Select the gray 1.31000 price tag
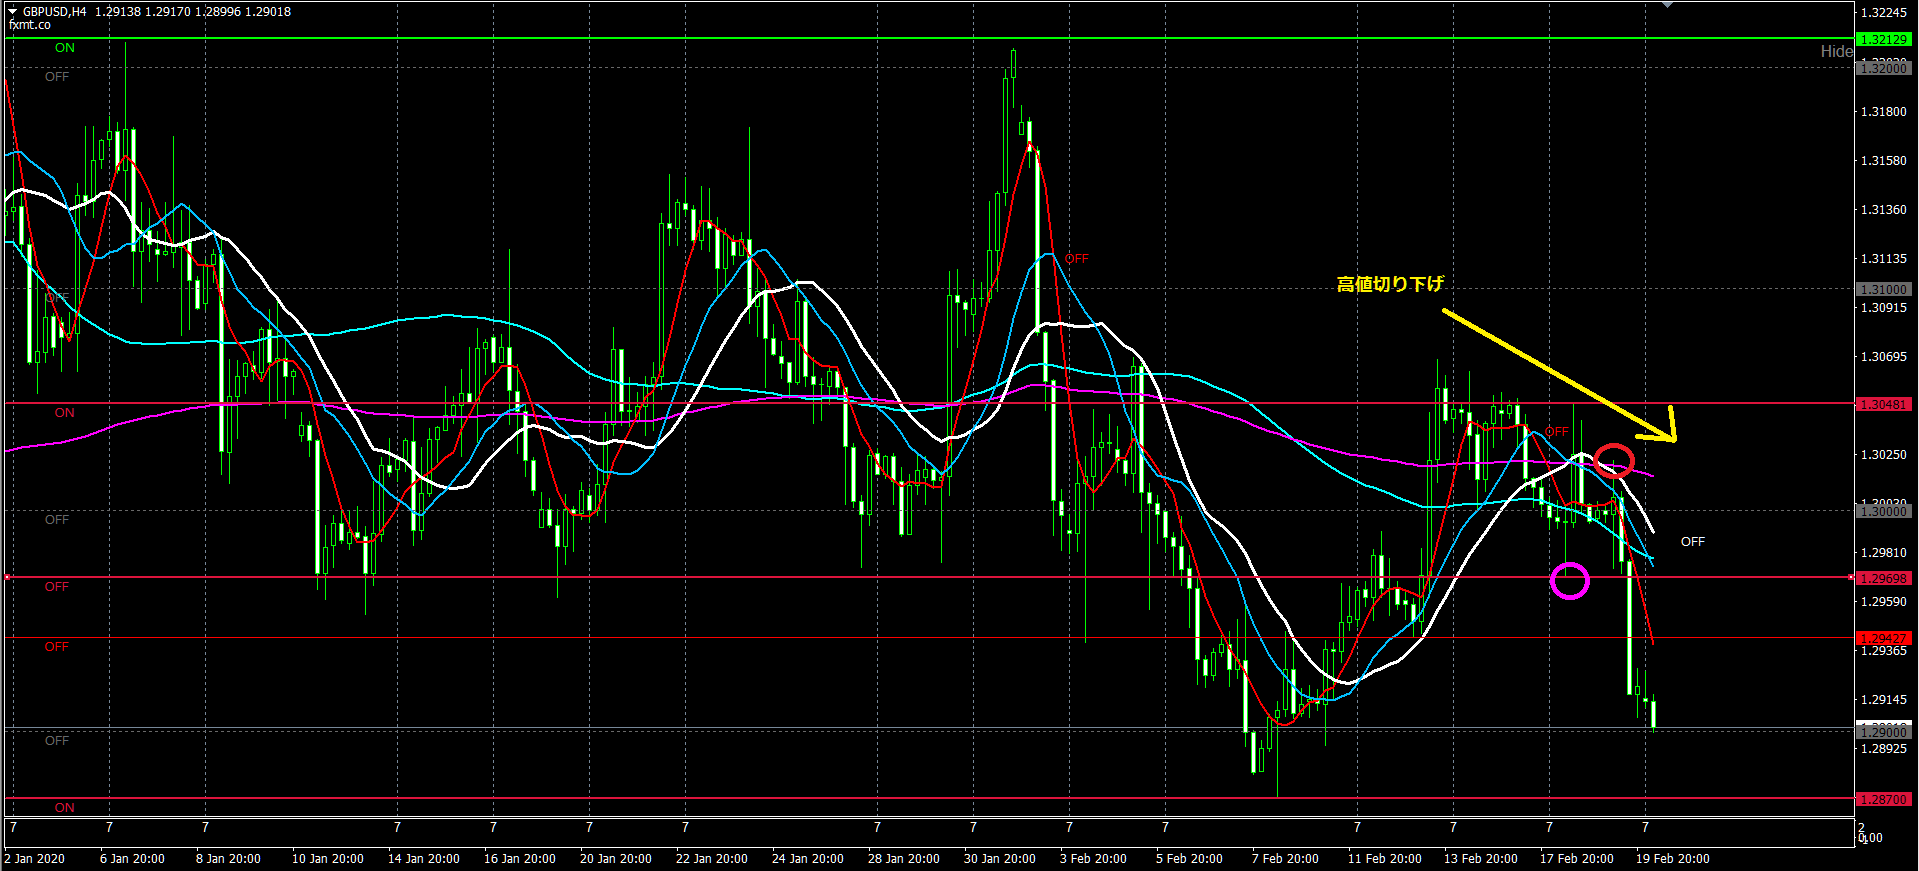Image resolution: width=1919 pixels, height=871 pixels. [x=1884, y=289]
